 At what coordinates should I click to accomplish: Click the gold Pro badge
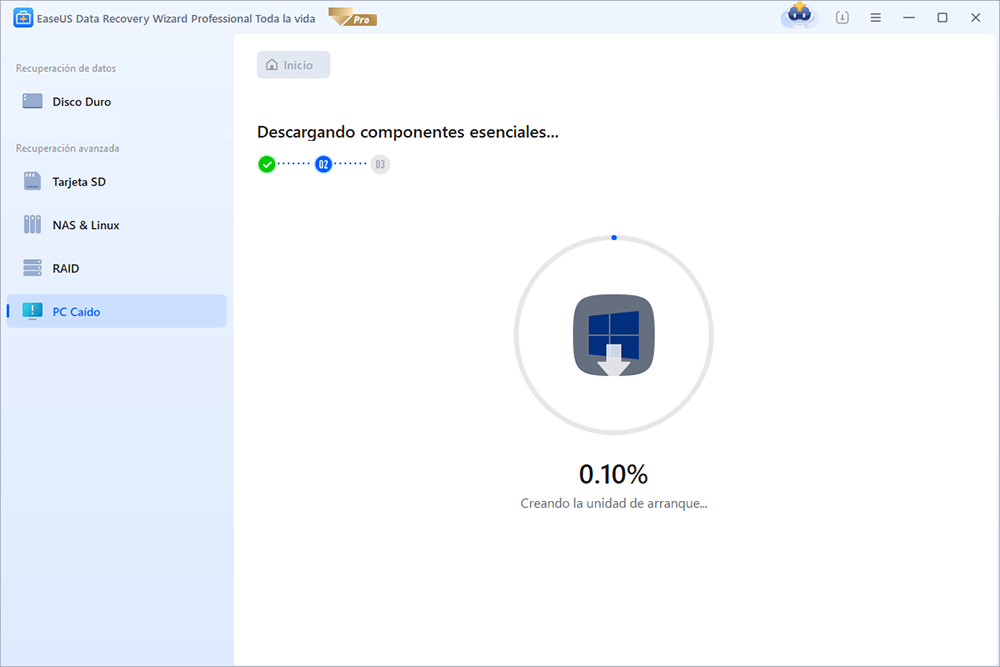pyautogui.click(x=353, y=17)
